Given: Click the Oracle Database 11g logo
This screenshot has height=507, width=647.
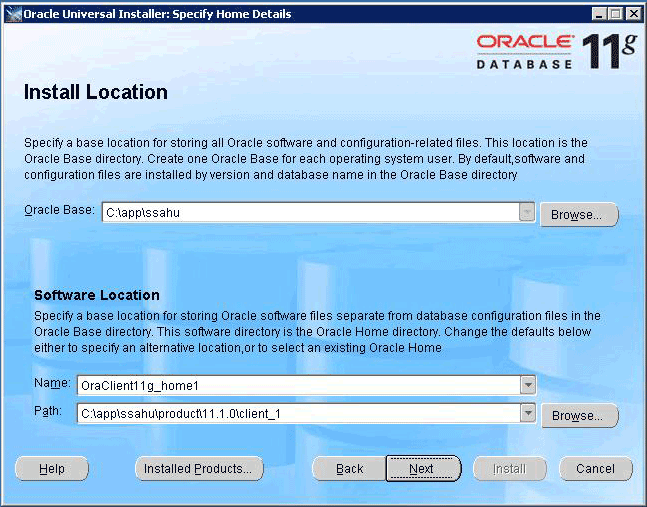Looking at the screenshot, I should pyautogui.click(x=553, y=52).
